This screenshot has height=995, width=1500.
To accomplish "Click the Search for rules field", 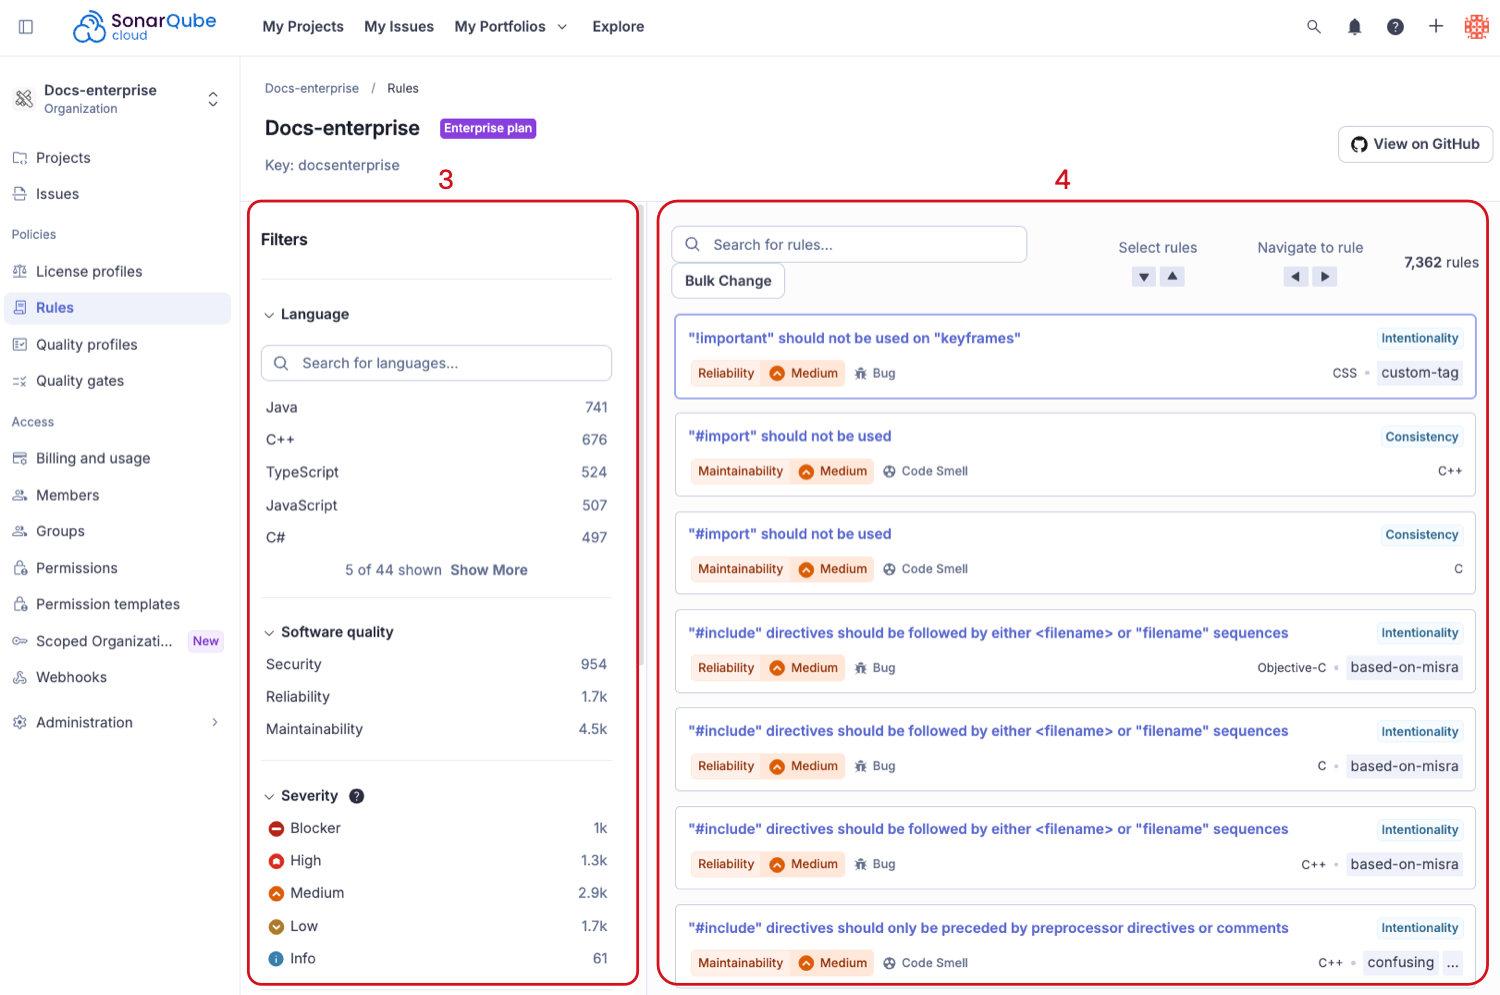I will tap(849, 245).
